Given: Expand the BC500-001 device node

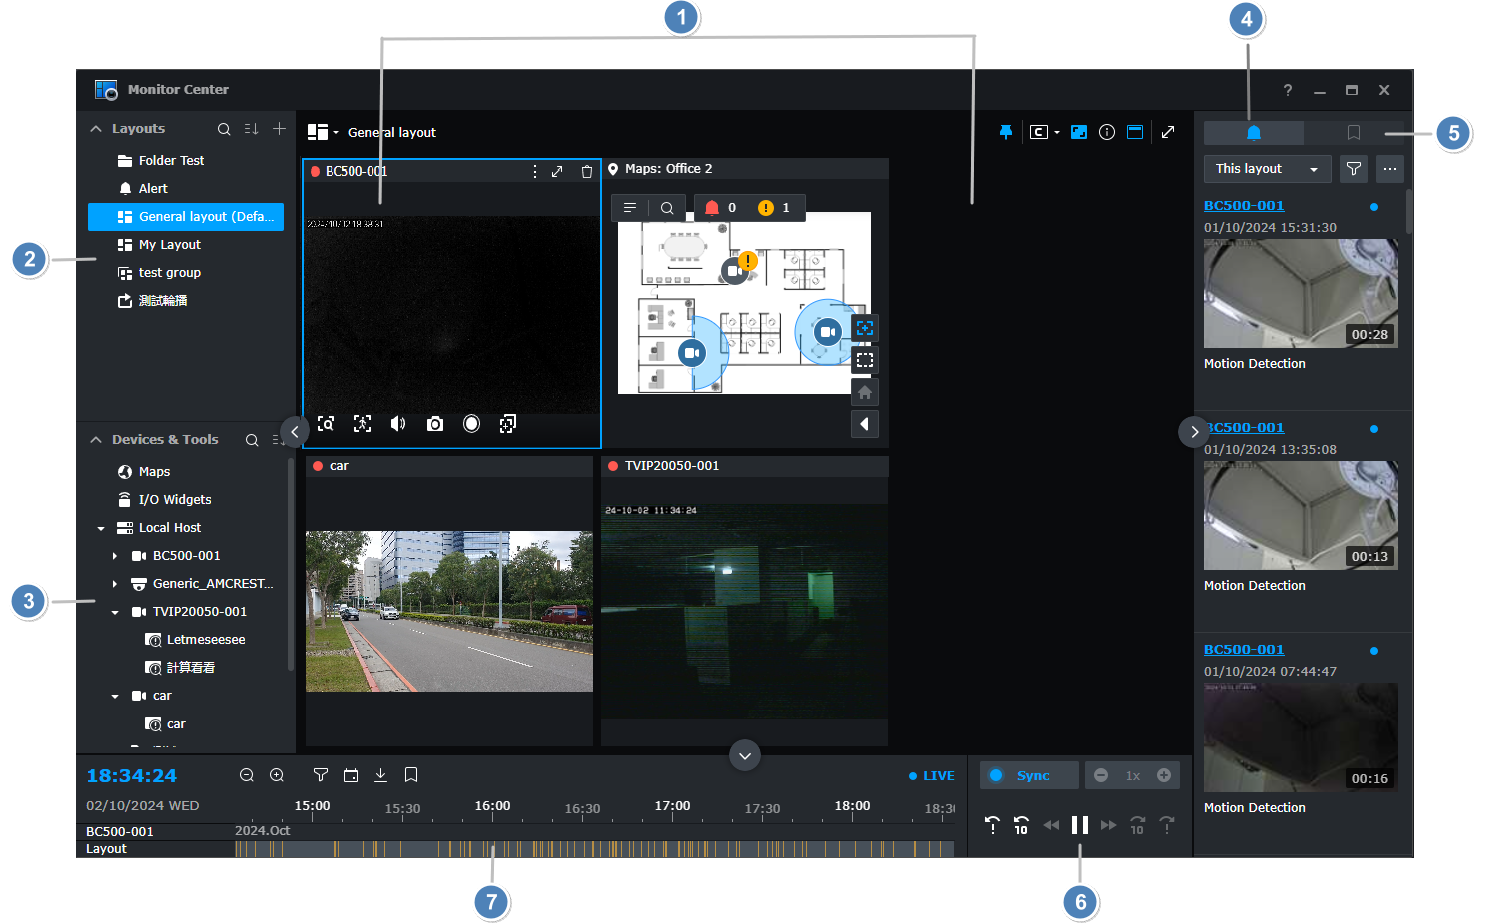Looking at the screenshot, I should tap(115, 556).
